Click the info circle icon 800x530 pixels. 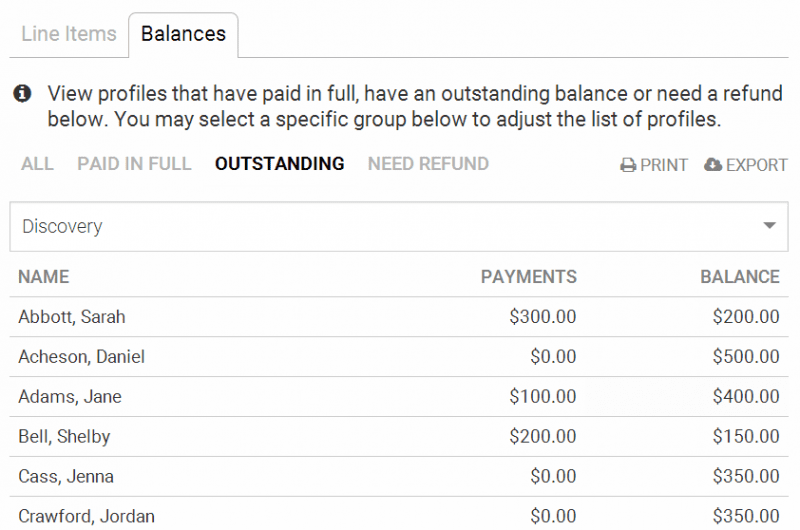coord(22,94)
